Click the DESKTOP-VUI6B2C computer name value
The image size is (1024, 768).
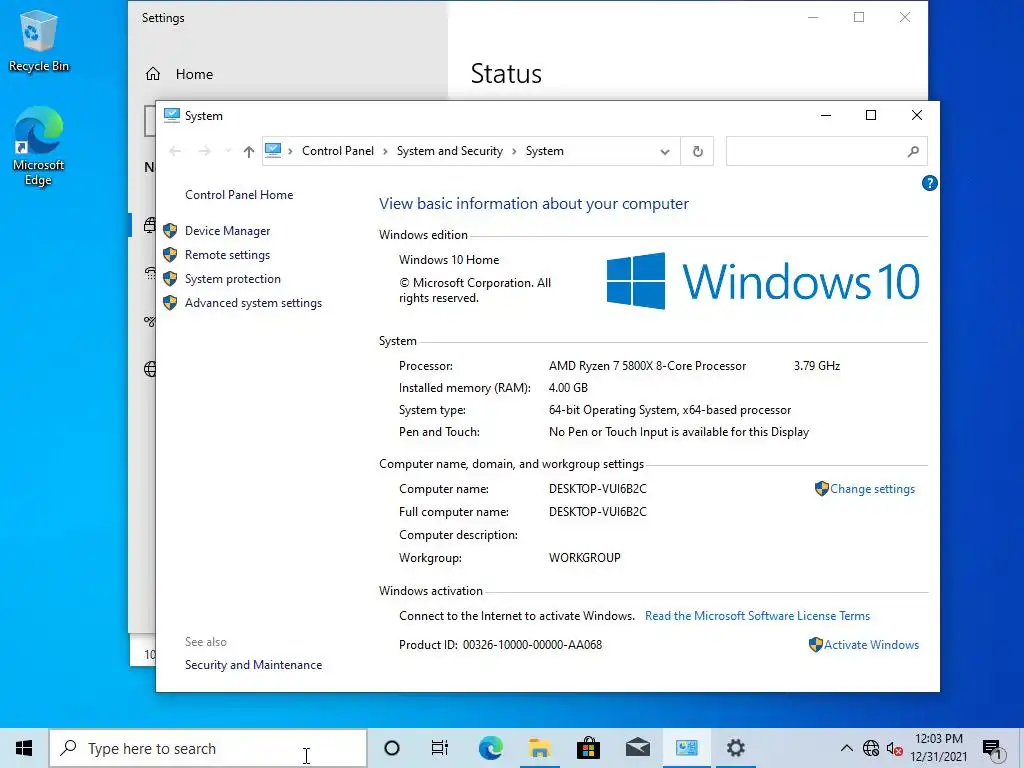[x=598, y=488]
